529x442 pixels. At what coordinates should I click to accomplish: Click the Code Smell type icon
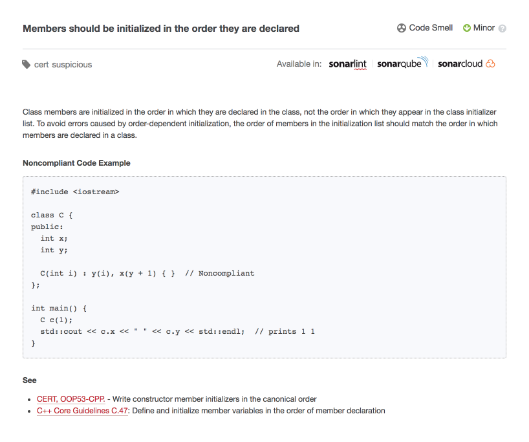click(x=401, y=28)
